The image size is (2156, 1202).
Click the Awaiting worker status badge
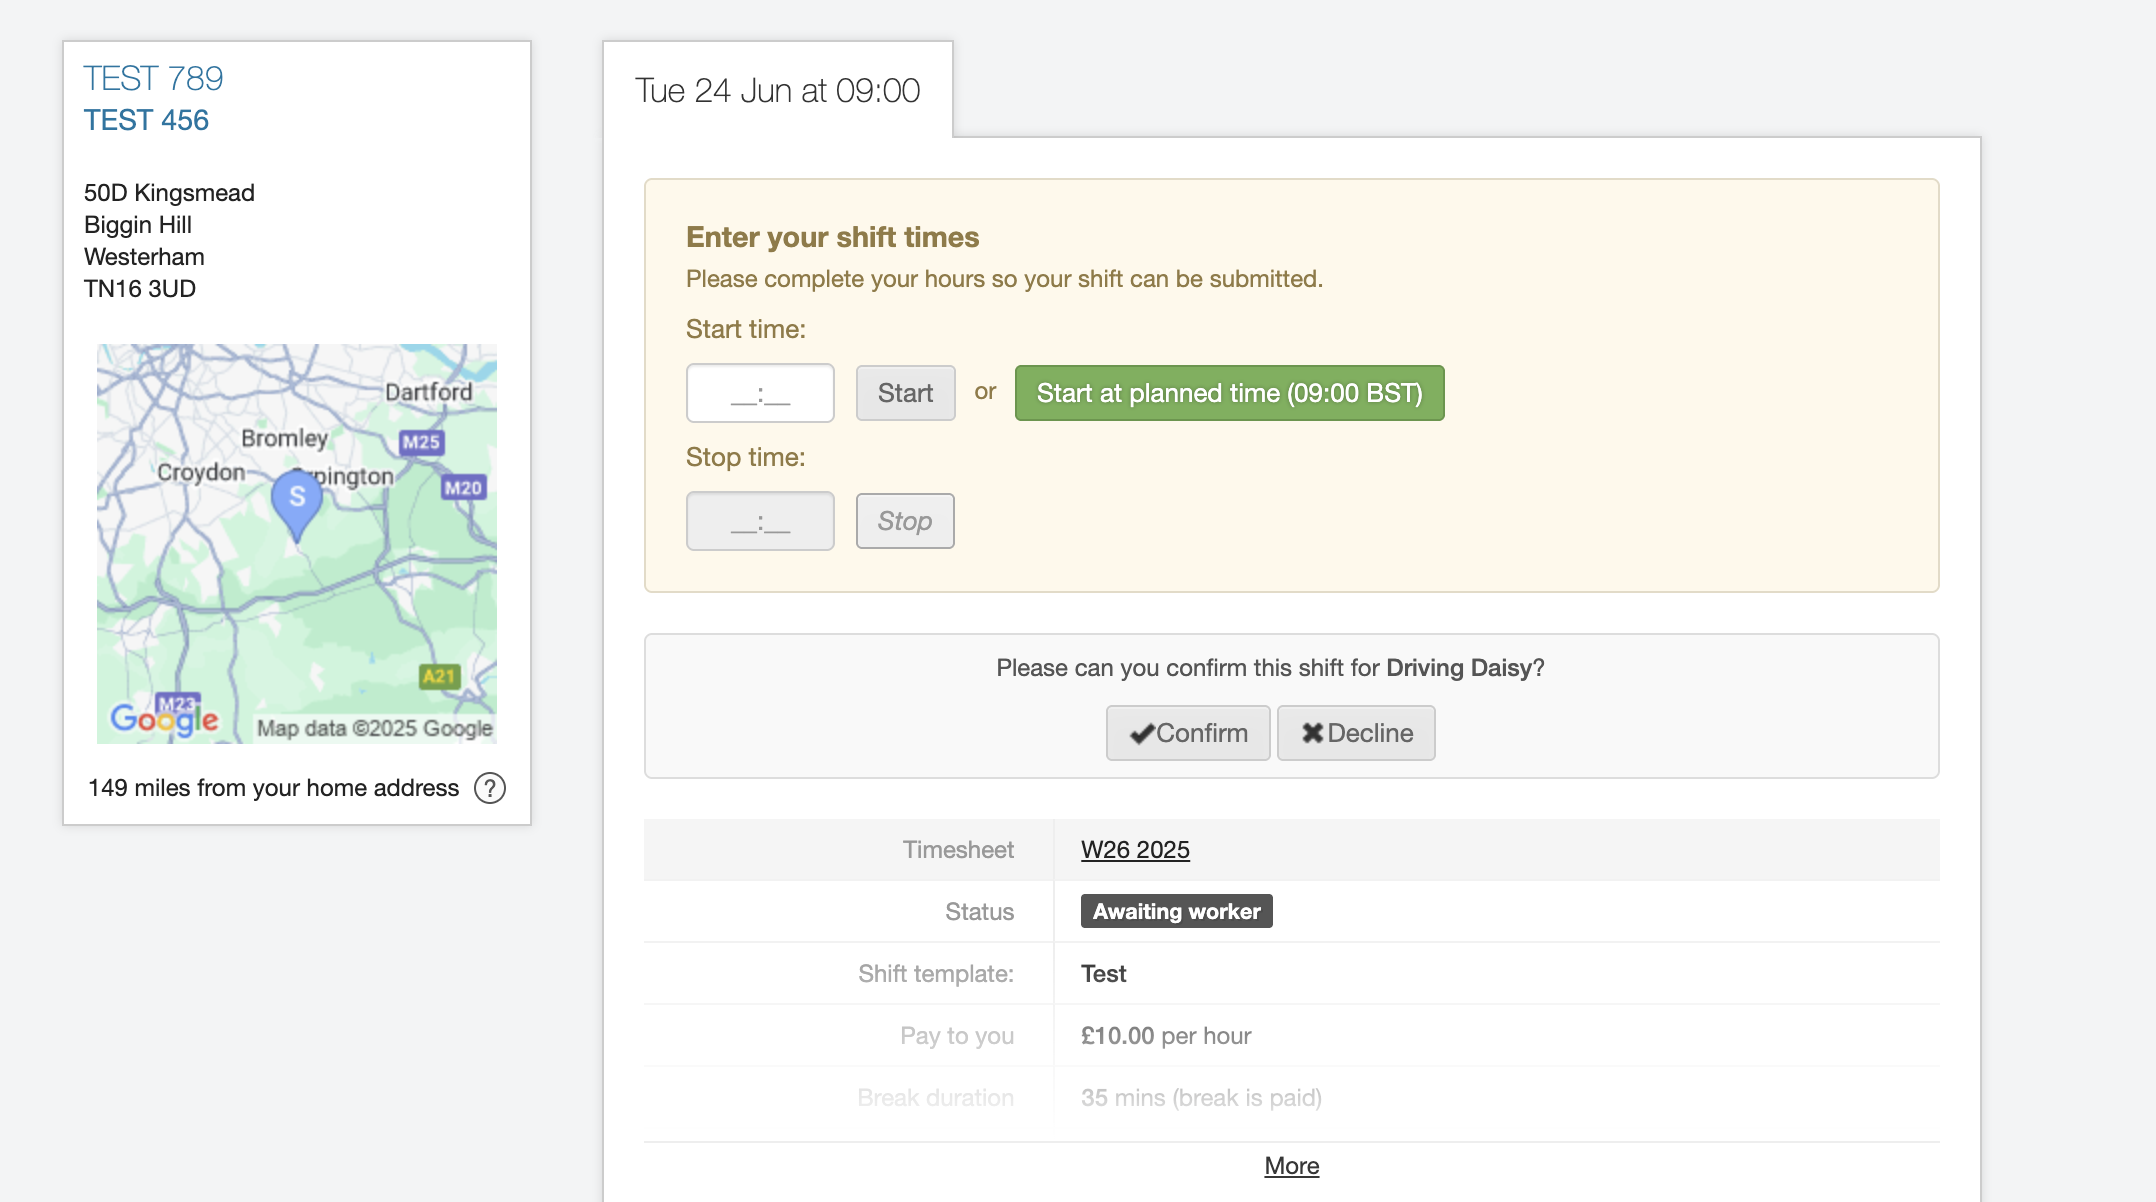[x=1176, y=911]
